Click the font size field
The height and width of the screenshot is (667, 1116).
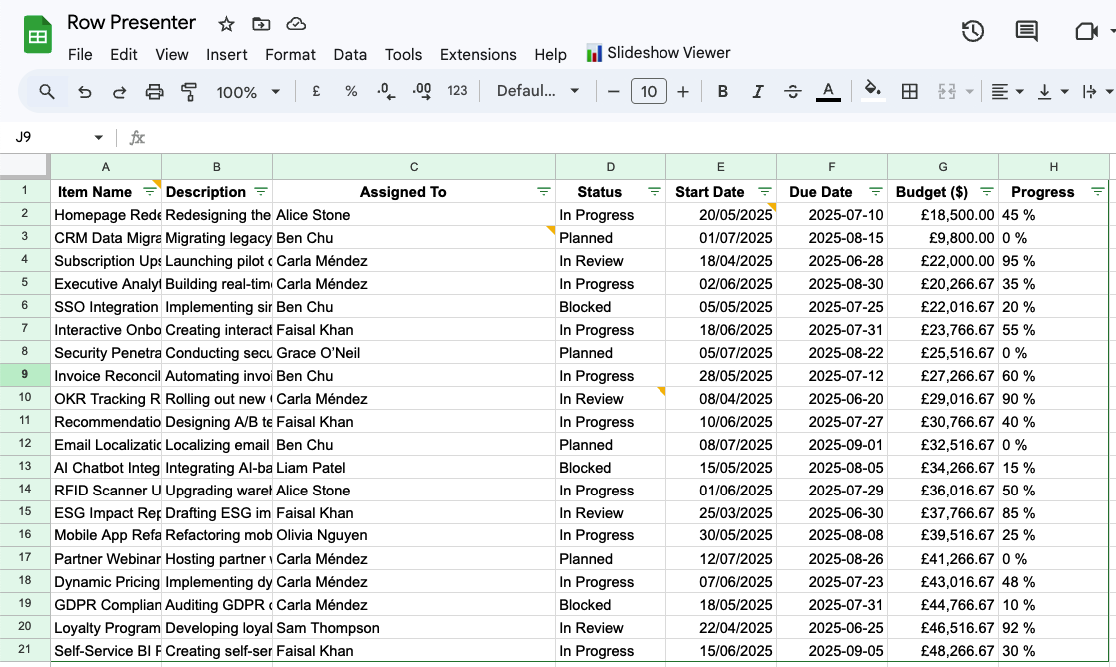[x=648, y=91]
